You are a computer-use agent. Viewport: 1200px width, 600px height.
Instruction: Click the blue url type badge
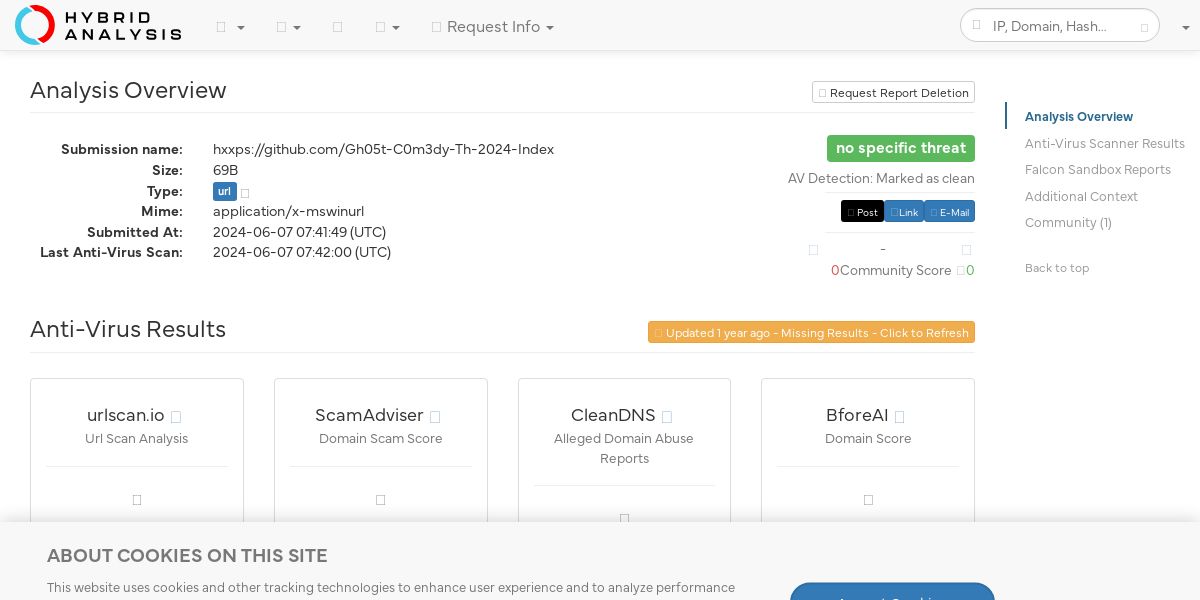[224, 192]
